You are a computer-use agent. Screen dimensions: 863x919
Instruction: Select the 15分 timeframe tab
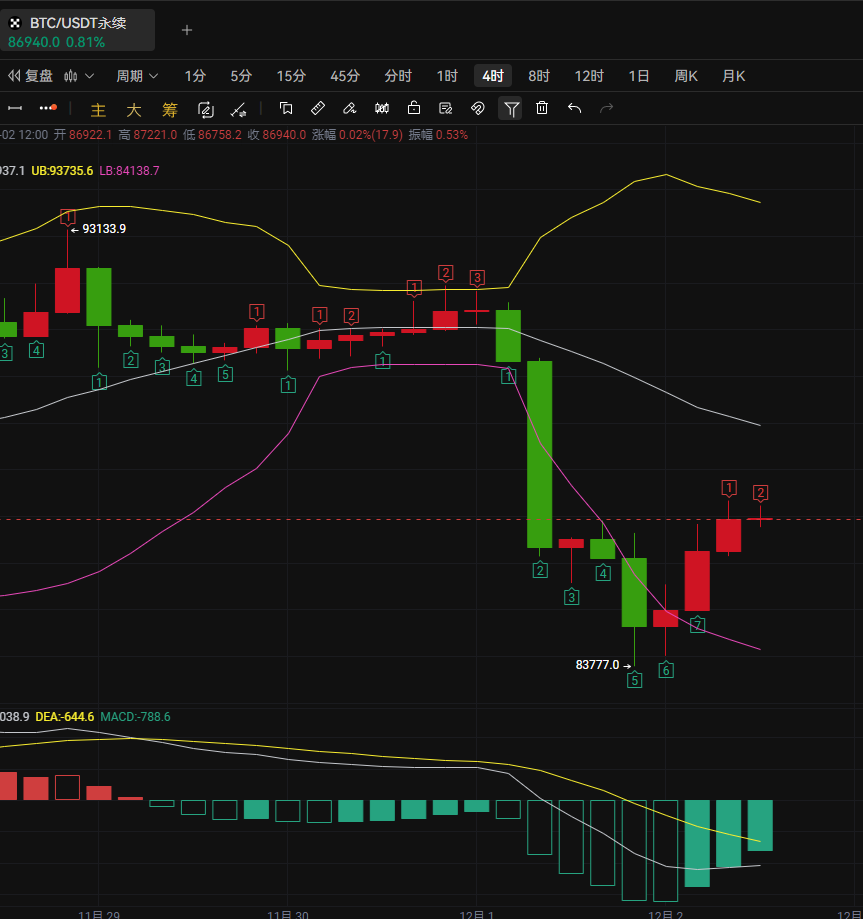point(291,76)
